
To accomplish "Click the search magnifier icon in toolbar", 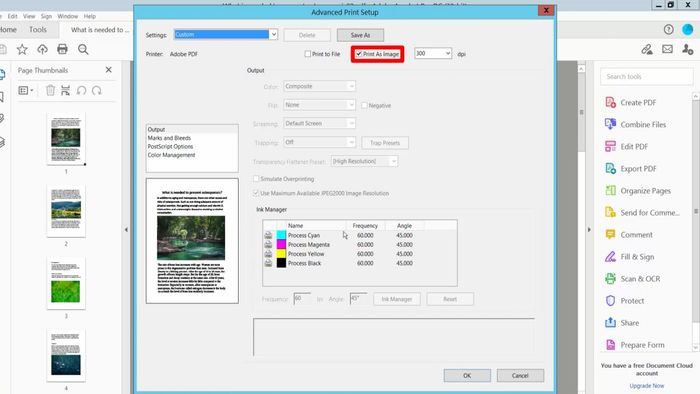I will click(x=83, y=50).
